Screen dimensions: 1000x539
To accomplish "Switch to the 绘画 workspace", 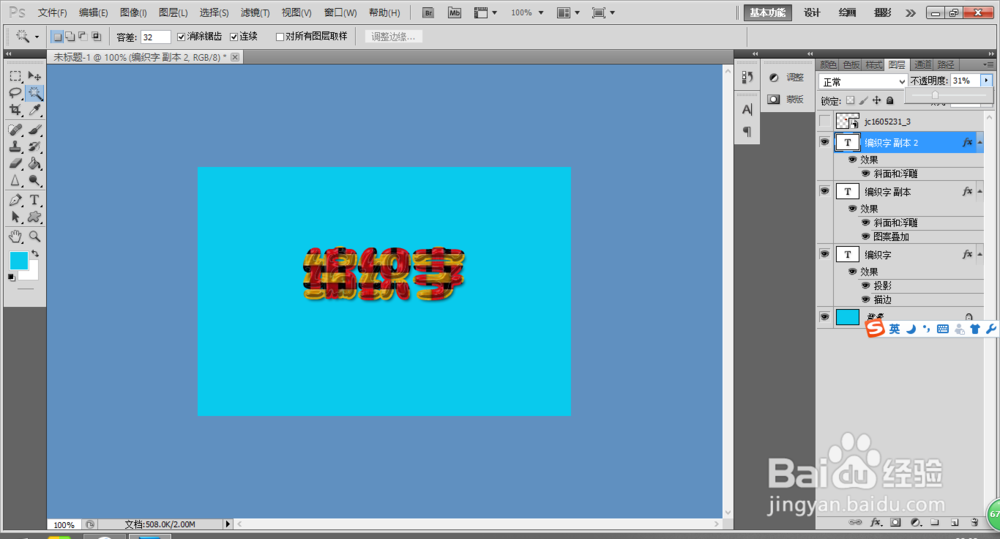I will 847,13.
